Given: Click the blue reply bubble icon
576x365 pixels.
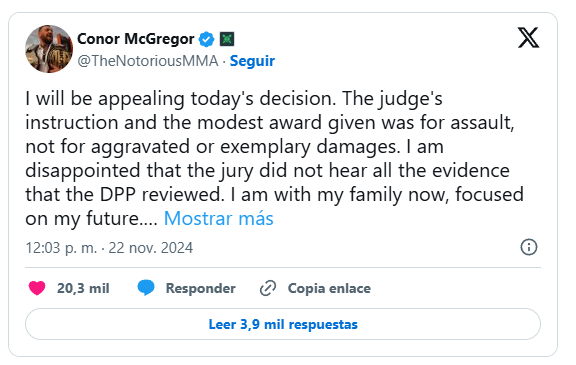Looking at the screenshot, I should pyautogui.click(x=146, y=288).
